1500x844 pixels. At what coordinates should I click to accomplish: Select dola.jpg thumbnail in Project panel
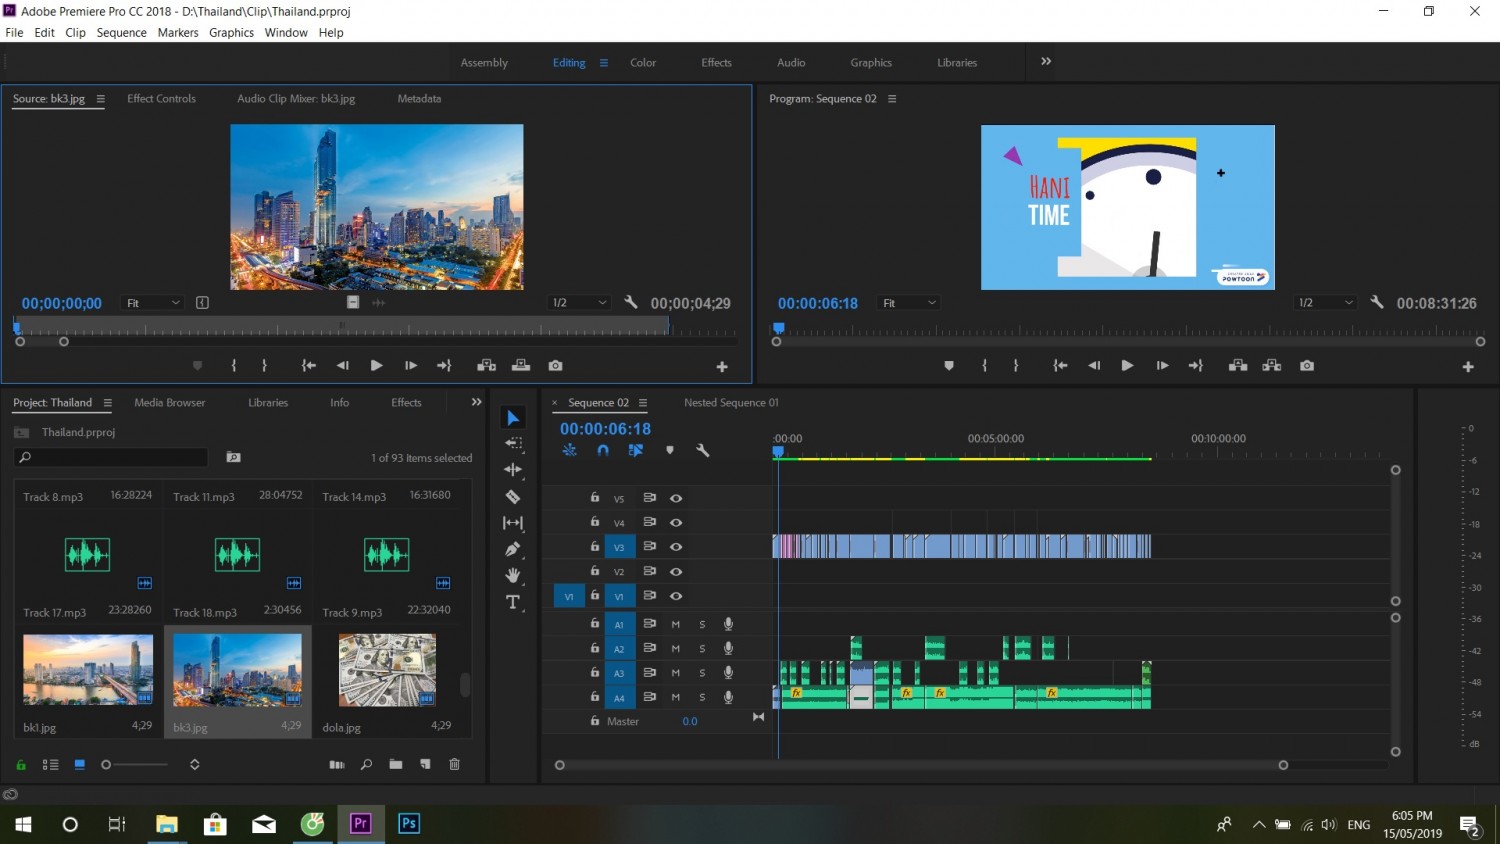[387, 670]
